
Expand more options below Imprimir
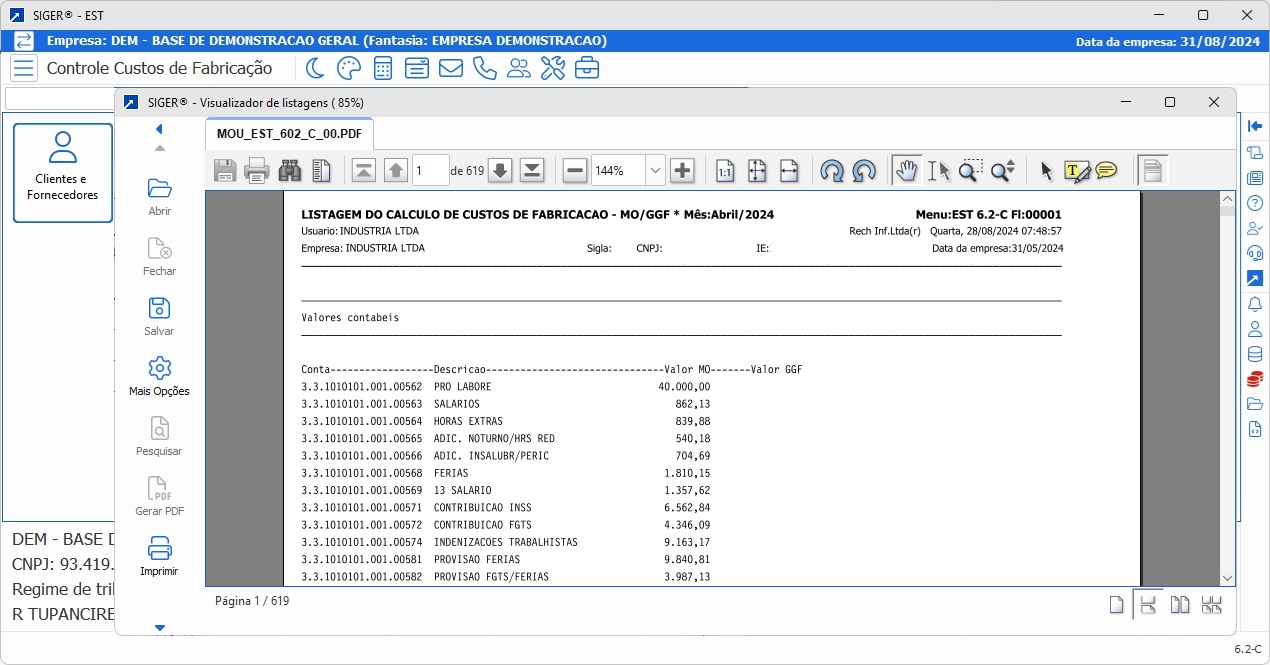coord(159,628)
